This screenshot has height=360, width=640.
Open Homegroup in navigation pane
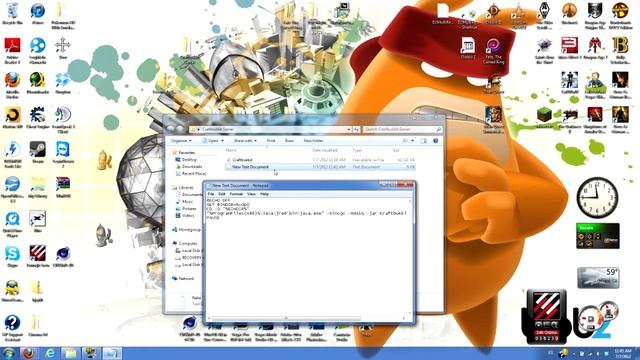point(190,230)
